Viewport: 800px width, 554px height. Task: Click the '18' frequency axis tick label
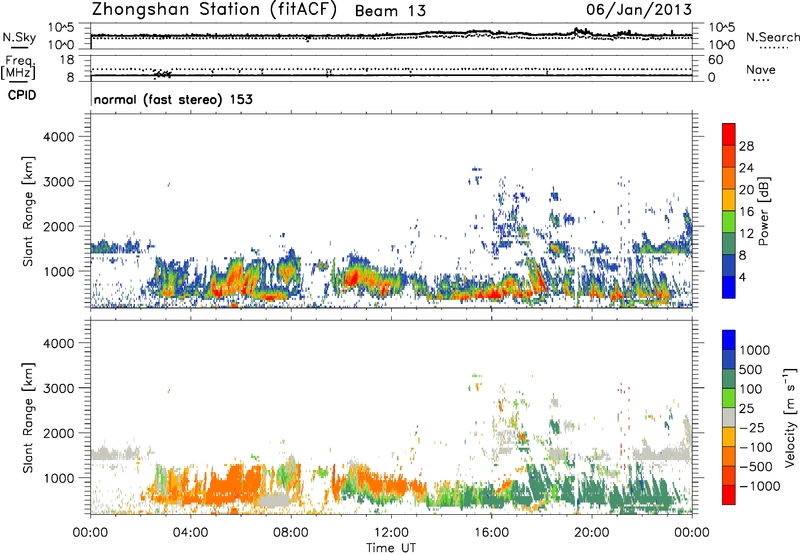[x=67, y=60]
